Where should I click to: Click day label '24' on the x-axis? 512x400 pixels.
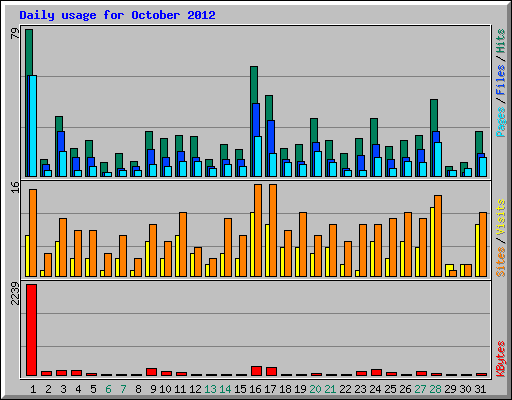375,389
